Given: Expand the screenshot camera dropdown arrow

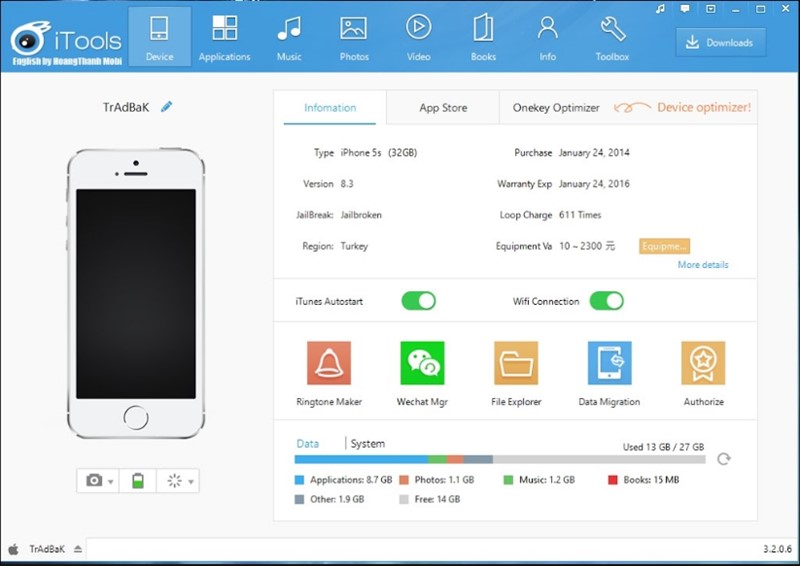Looking at the screenshot, I should [111, 481].
